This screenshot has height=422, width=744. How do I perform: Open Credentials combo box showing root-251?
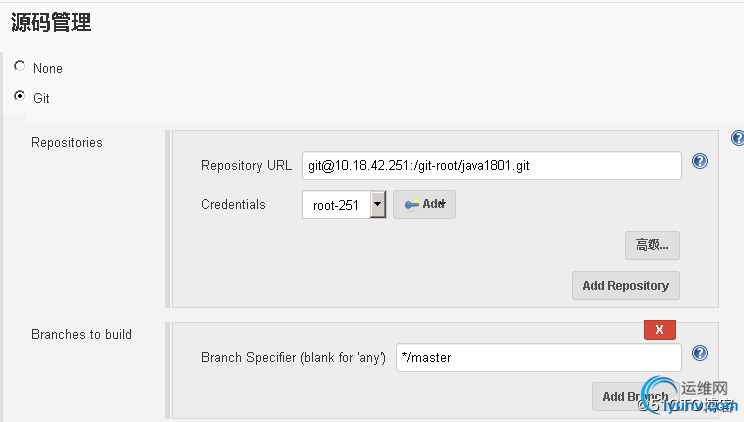pyautogui.click(x=344, y=205)
